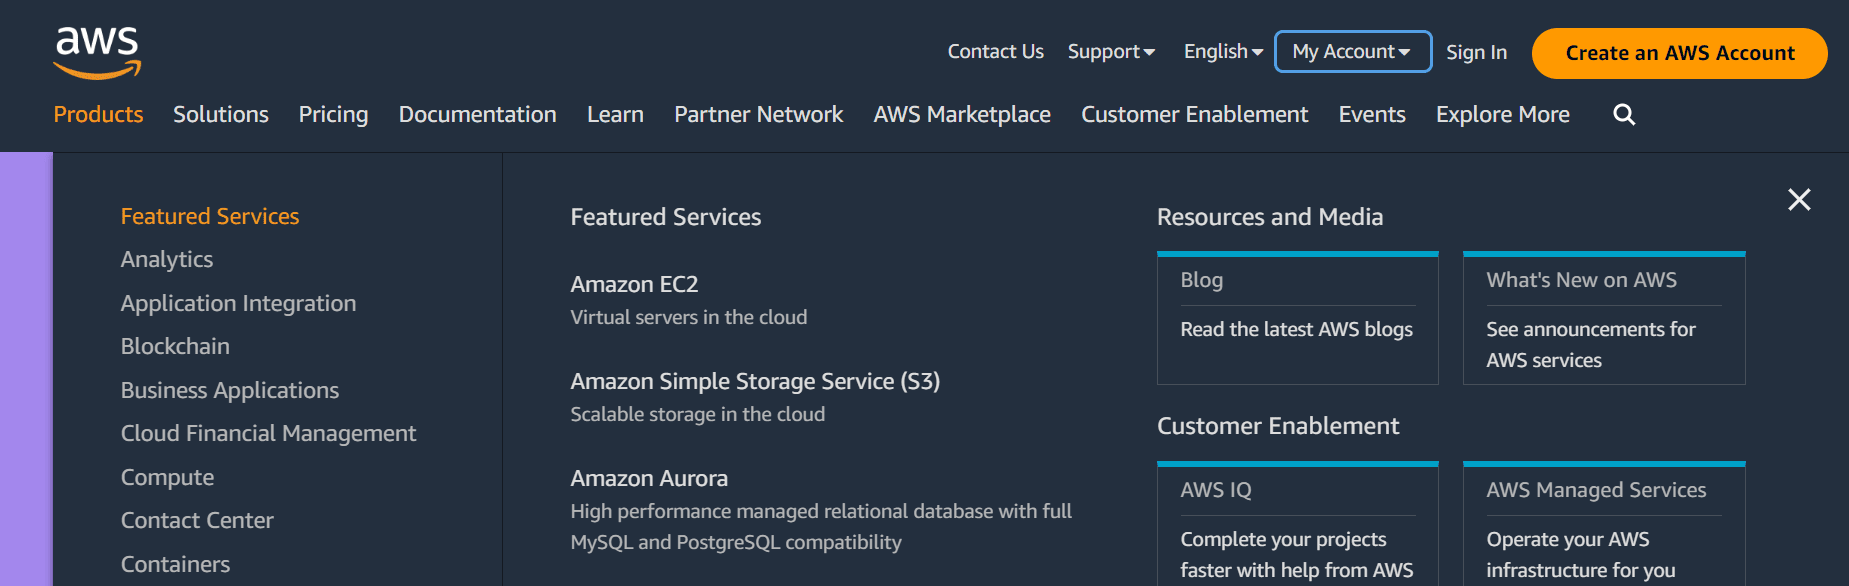Screen dimensions: 1849x586
Task: Click Sign In
Action: coord(1476,53)
